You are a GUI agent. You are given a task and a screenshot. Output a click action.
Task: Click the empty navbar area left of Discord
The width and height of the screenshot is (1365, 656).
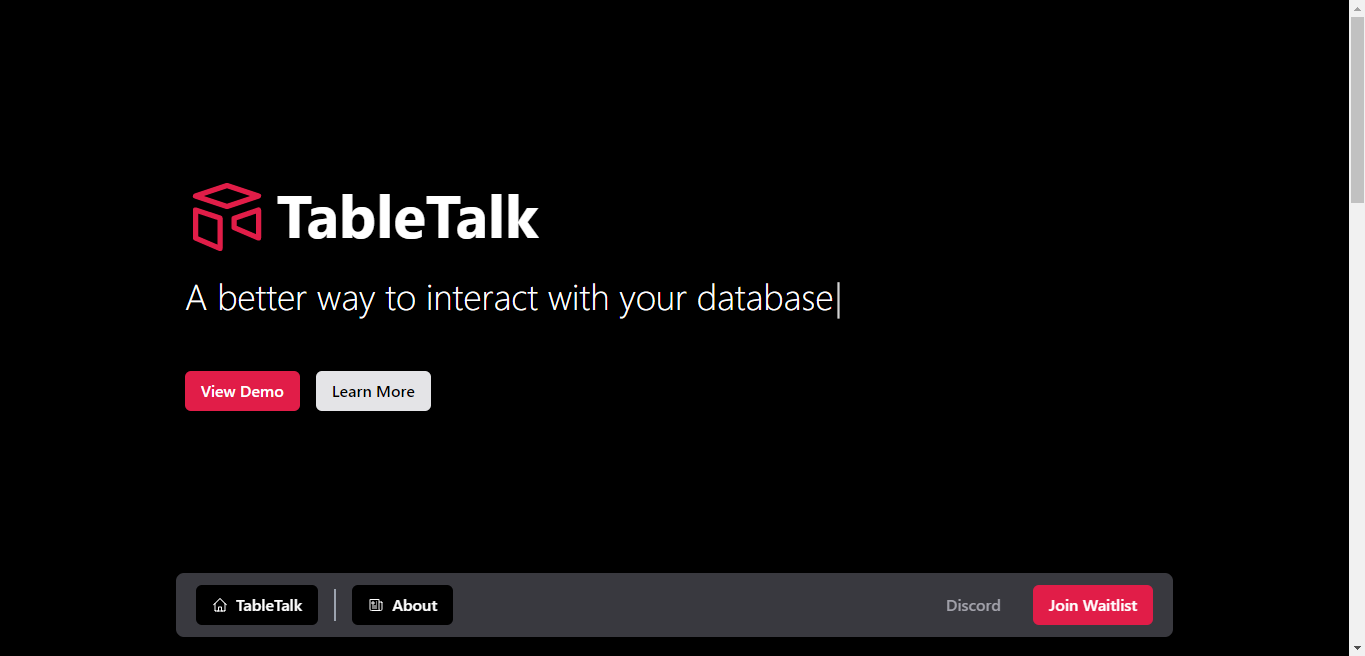690,605
